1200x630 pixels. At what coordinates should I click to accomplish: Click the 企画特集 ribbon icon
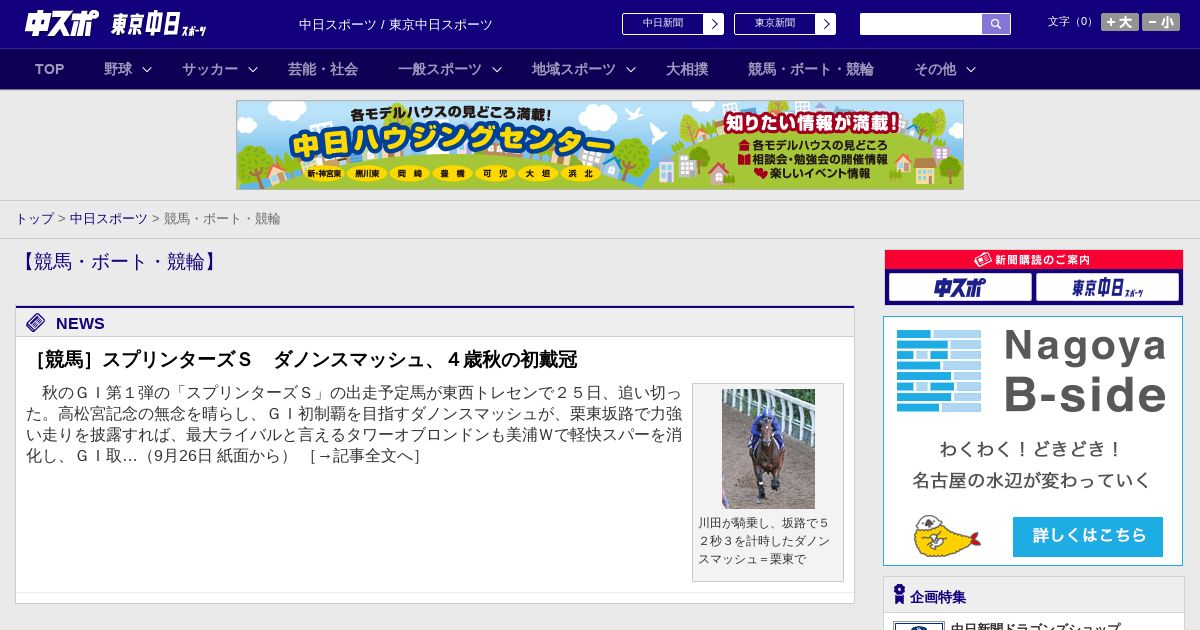click(x=899, y=595)
